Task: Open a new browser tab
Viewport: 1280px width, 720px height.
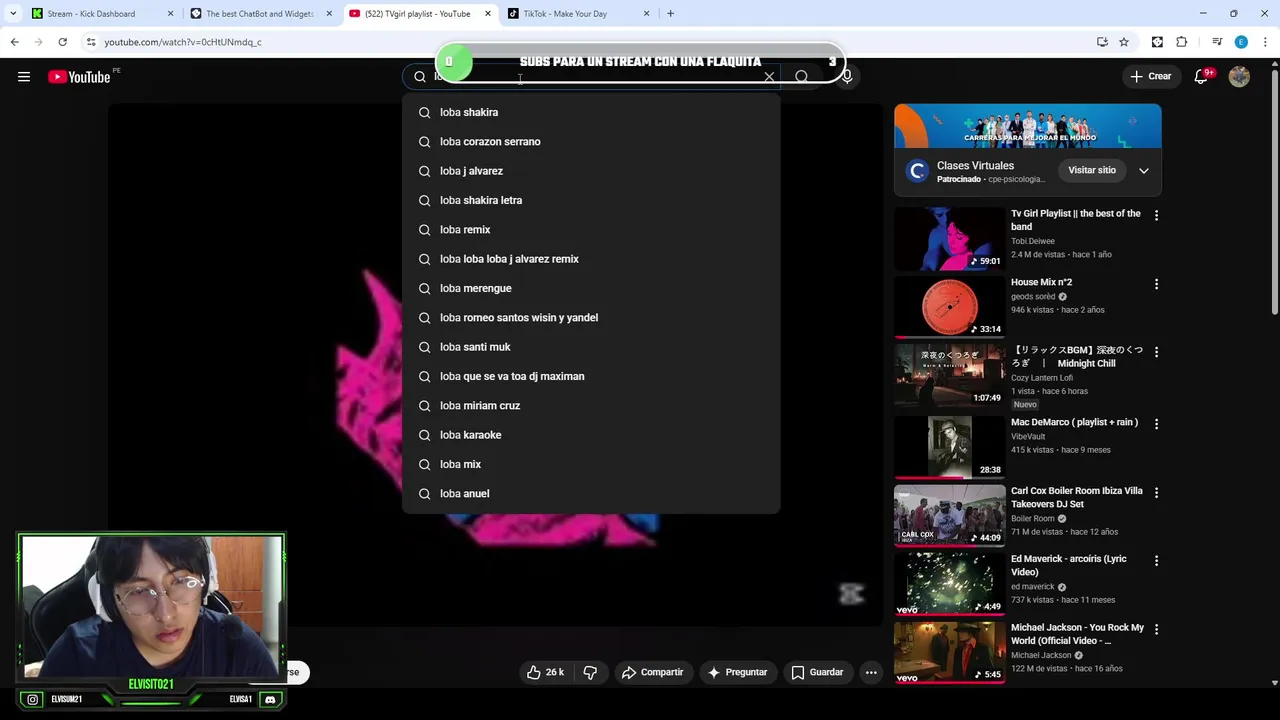Action: 670,14
